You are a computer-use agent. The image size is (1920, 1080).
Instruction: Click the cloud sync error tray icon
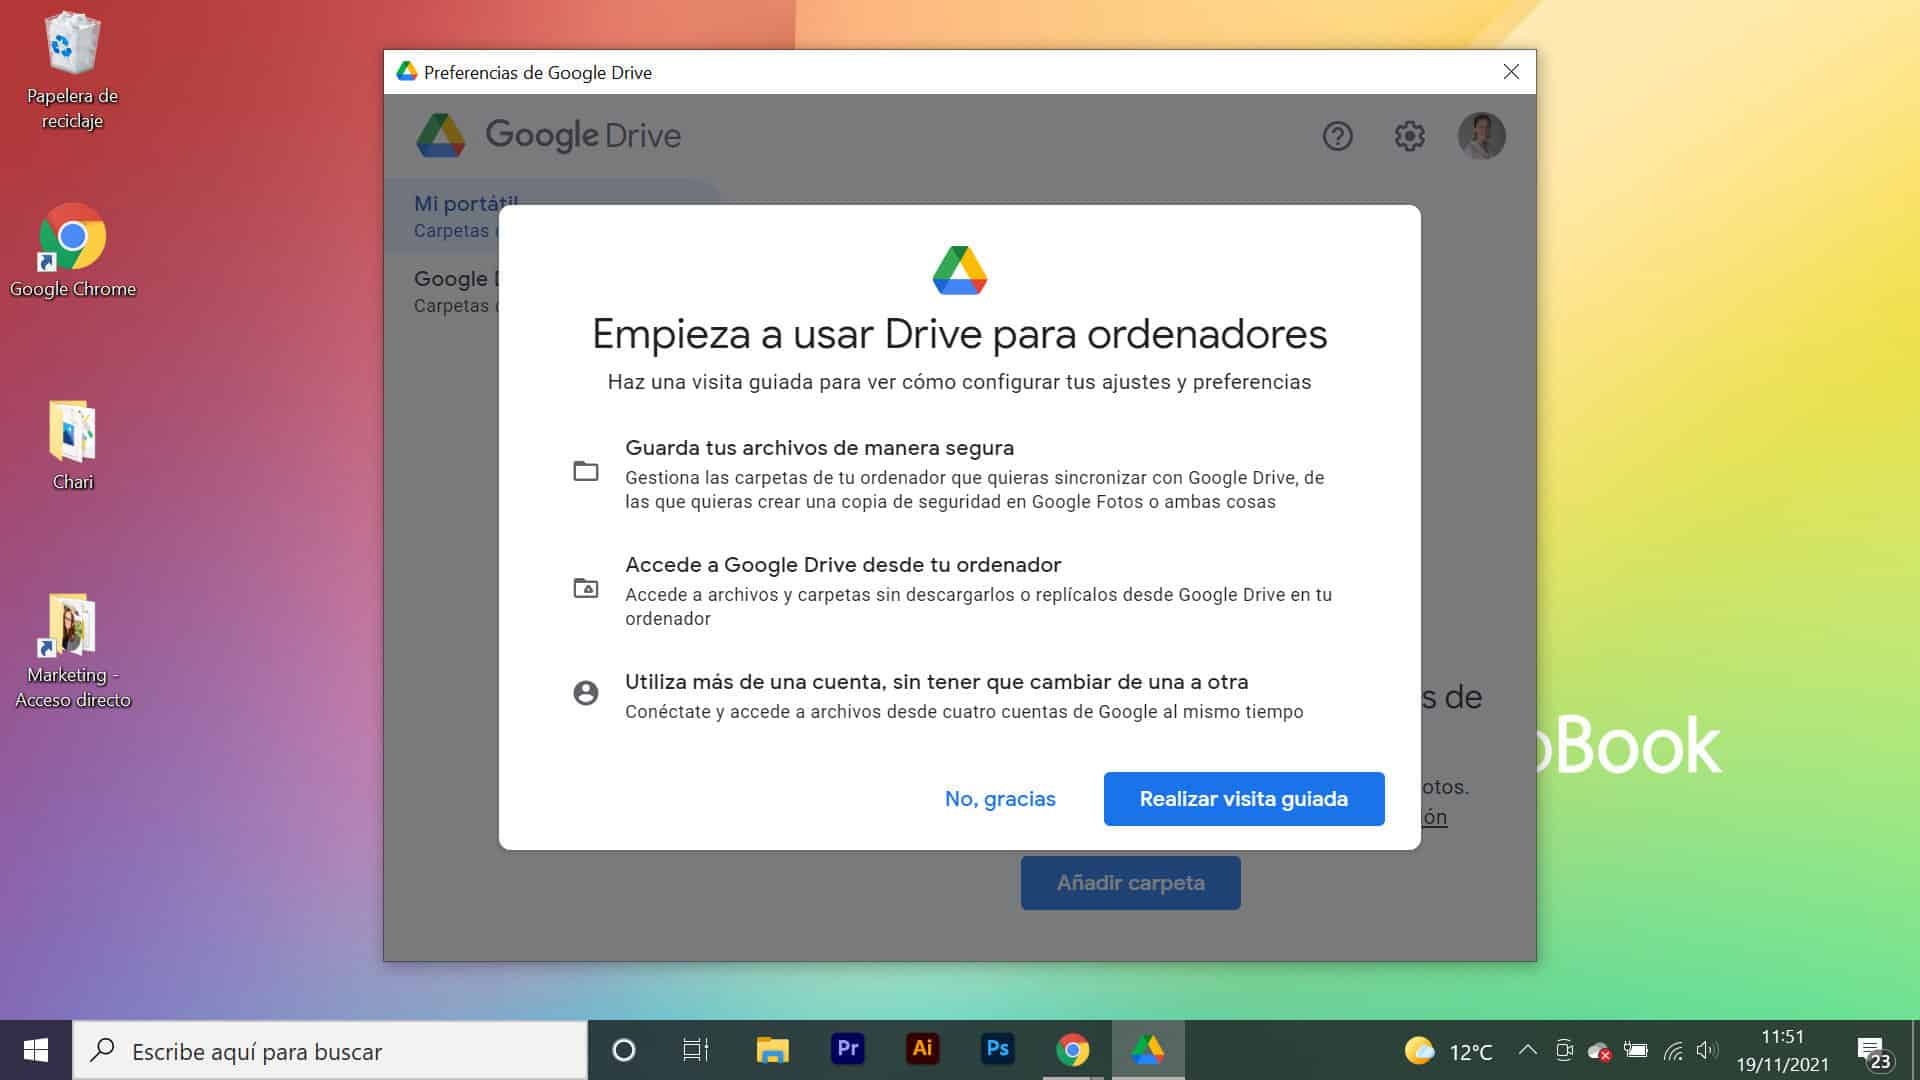(1599, 1051)
